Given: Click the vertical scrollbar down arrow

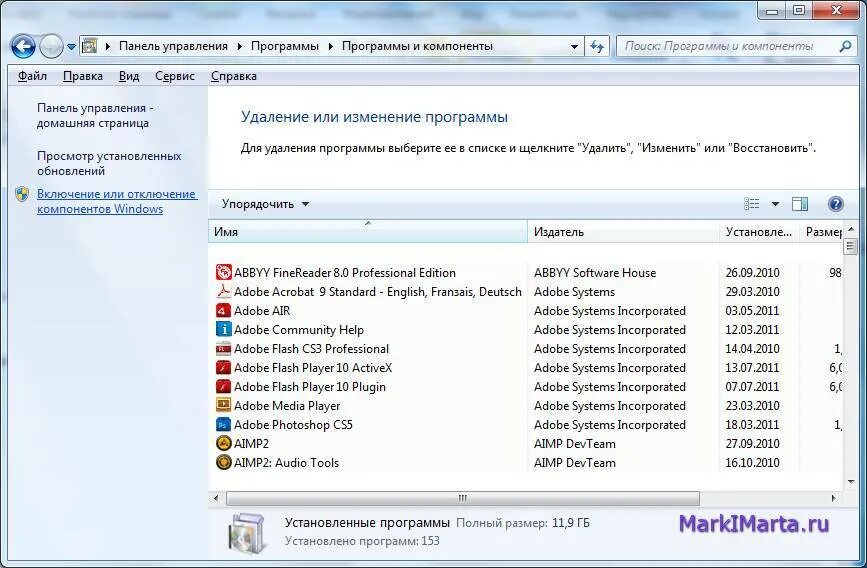Looking at the screenshot, I should coord(851,482).
